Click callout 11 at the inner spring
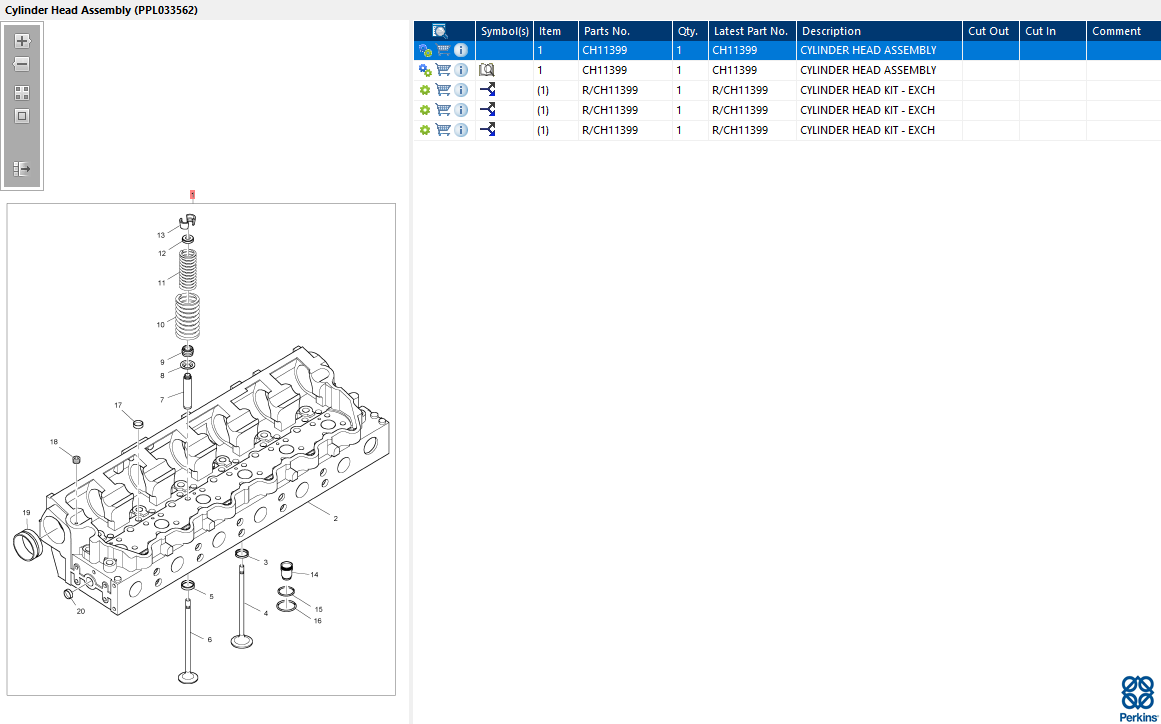Viewport: 1161px width, 724px height. pos(161,283)
